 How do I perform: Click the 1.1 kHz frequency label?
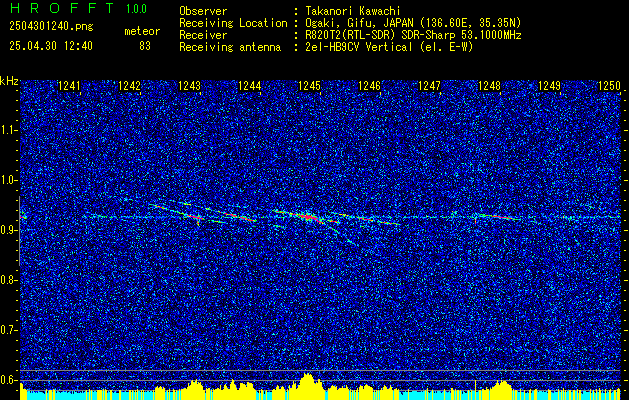(8, 130)
